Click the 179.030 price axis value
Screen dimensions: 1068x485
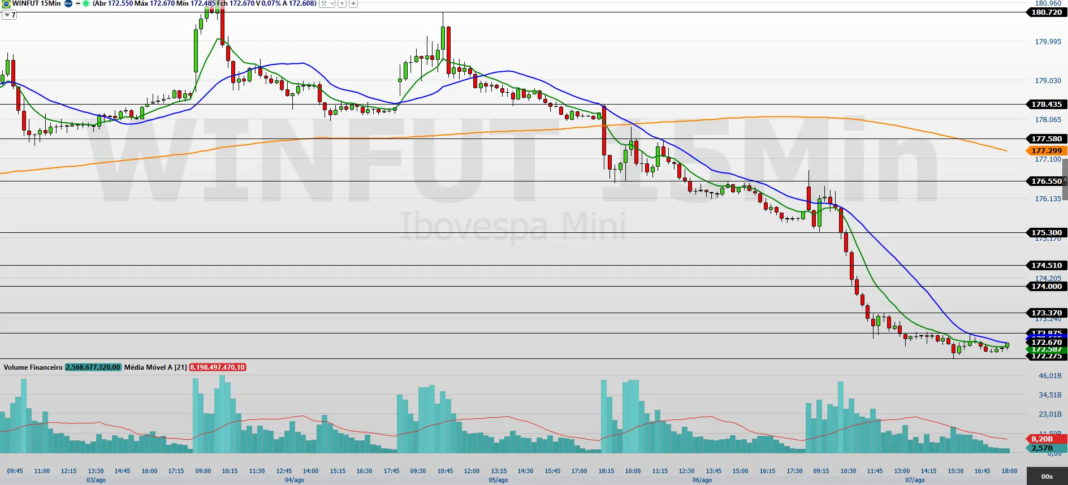(1048, 80)
